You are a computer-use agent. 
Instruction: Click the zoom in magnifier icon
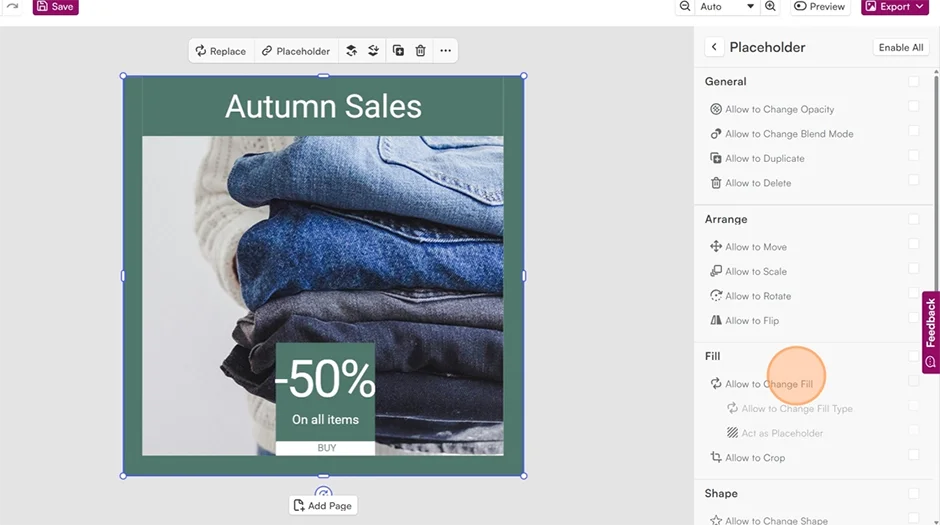[770, 6]
